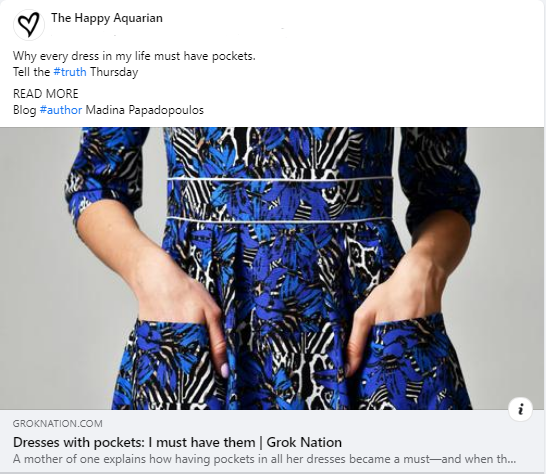Open The Happy Aquarian page name
This screenshot has height=474, width=546.
pyautogui.click(x=107, y=18)
